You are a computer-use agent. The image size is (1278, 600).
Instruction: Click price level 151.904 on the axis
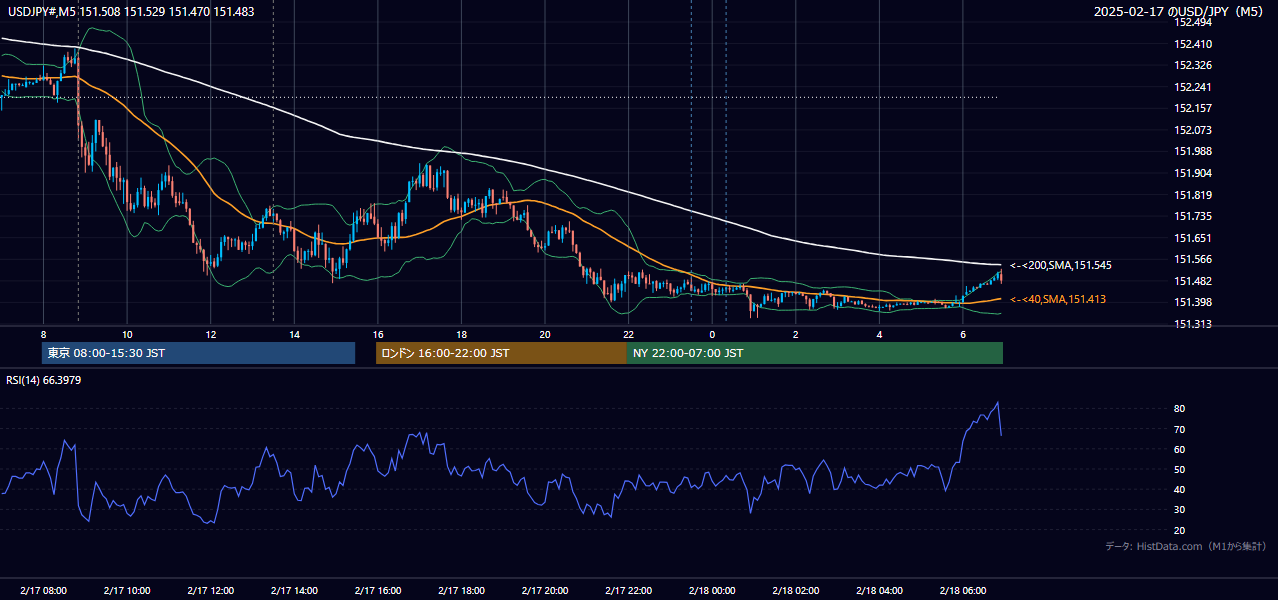click(x=1193, y=173)
